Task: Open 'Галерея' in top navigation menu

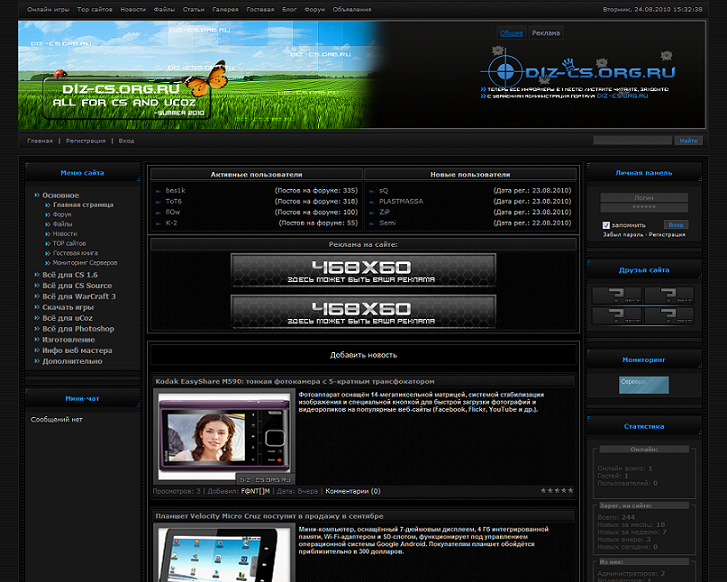Action: coord(225,8)
